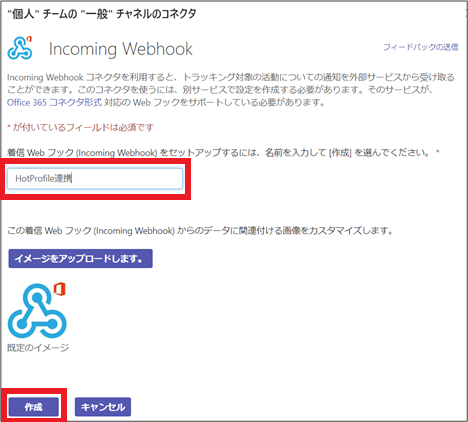The image size is (468, 422).
Task: Click the キャンセル button
Action: pos(103,407)
